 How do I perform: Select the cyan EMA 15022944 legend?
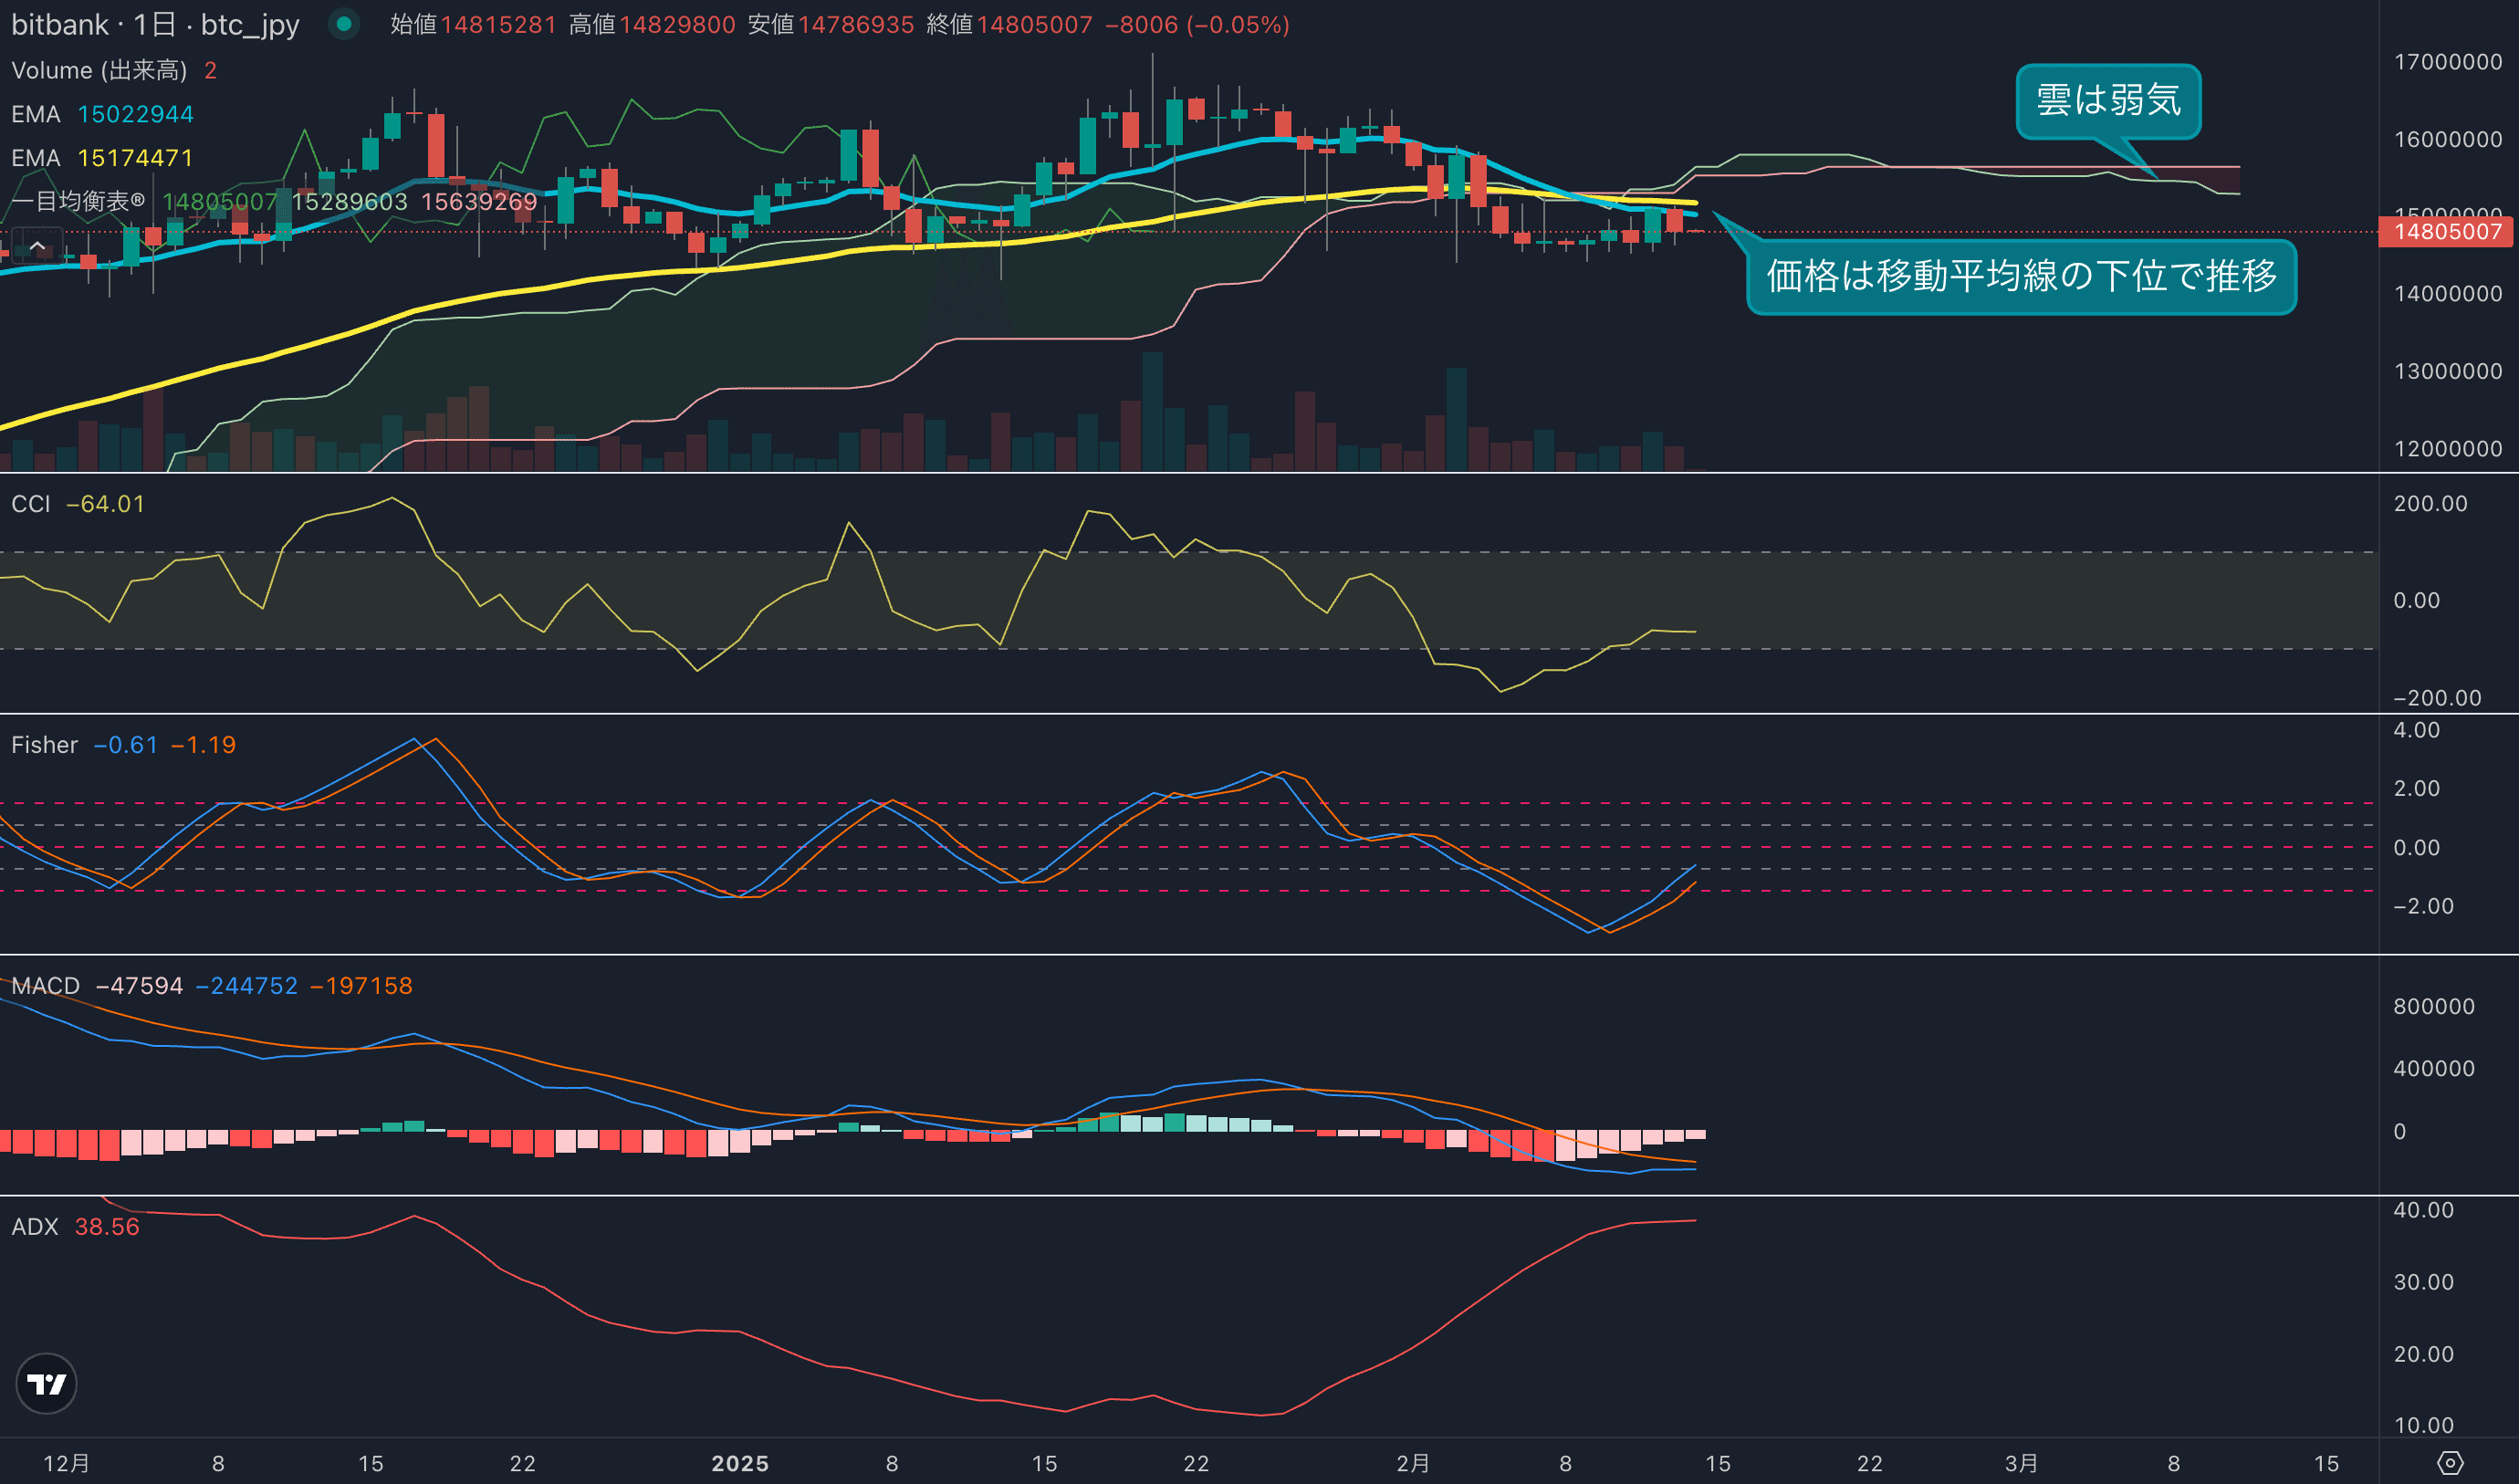tap(102, 114)
